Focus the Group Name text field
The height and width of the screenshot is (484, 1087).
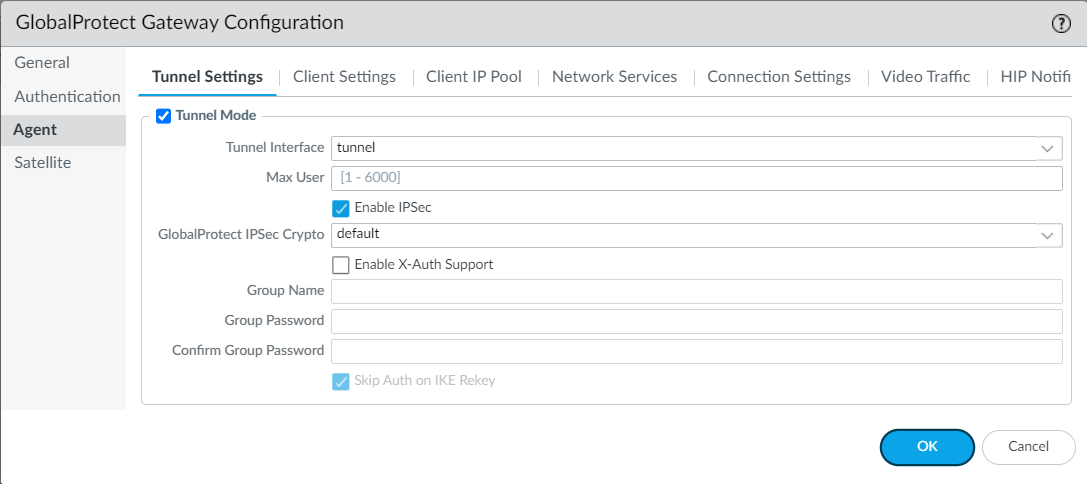tap(695, 291)
